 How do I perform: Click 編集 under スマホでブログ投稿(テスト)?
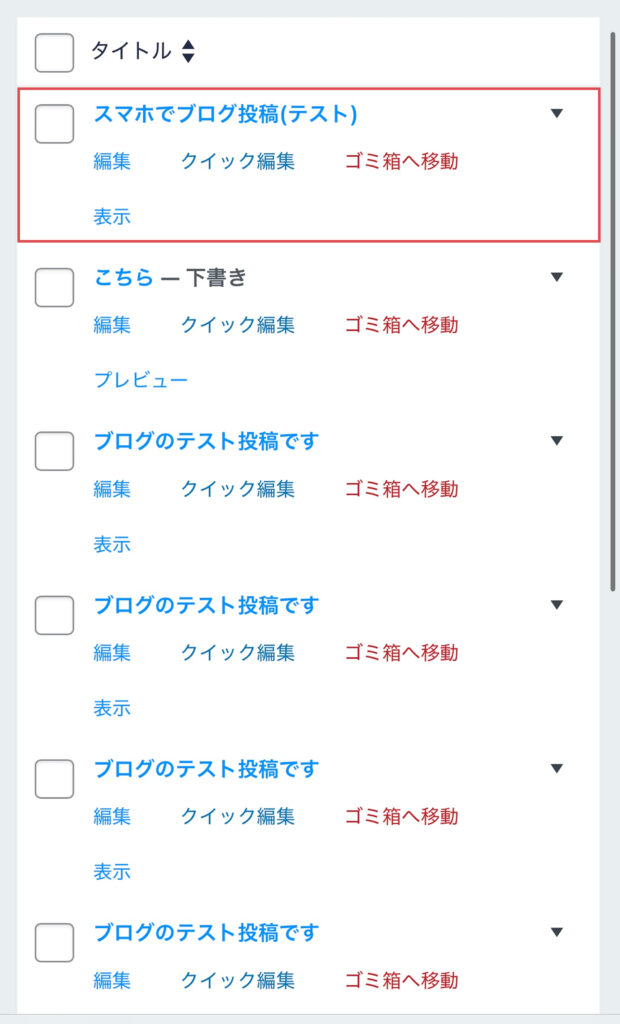[x=112, y=161]
